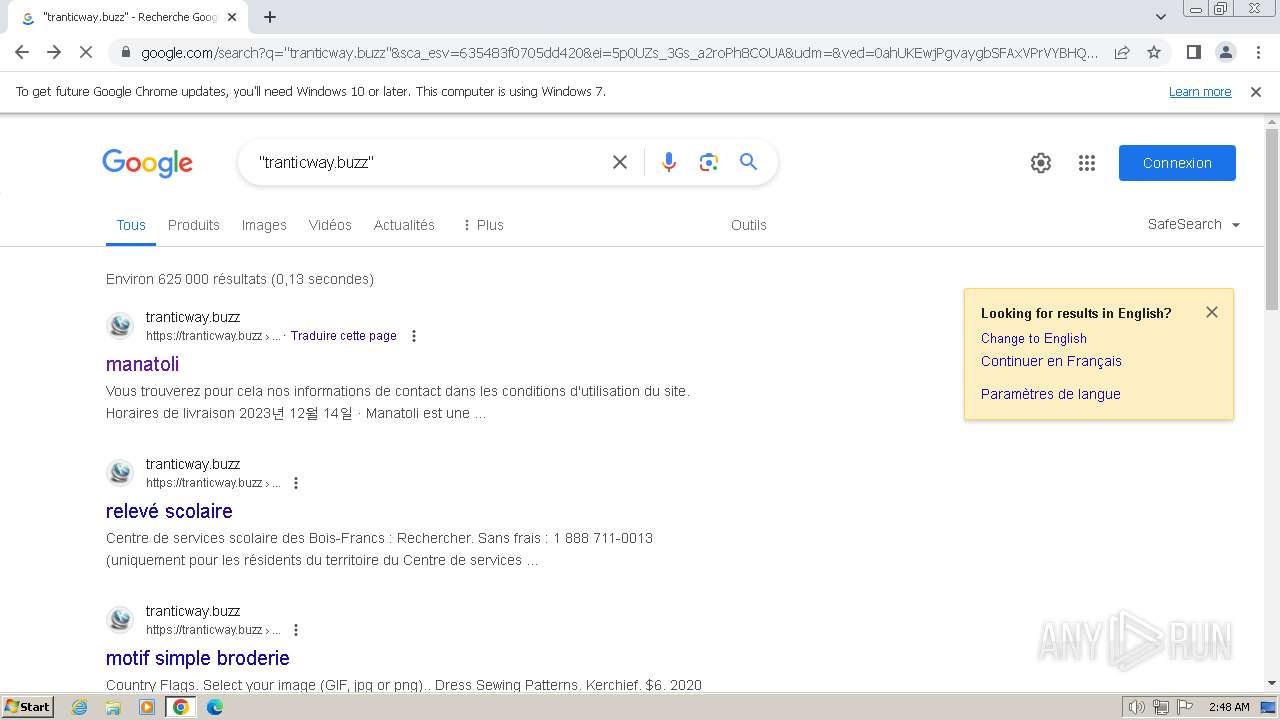Click favicon of motif simple broderie result
The width and height of the screenshot is (1280, 720).
click(120, 620)
